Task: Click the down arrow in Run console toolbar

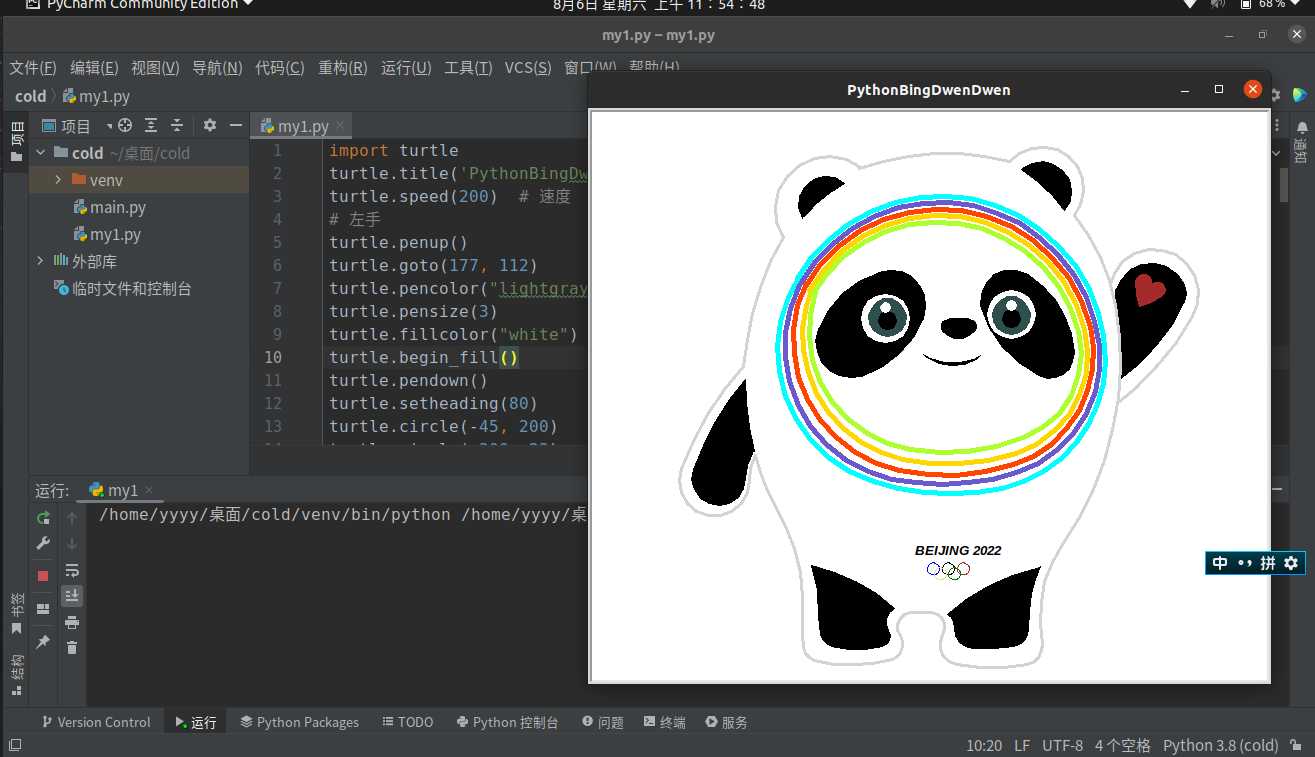Action: click(72, 544)
